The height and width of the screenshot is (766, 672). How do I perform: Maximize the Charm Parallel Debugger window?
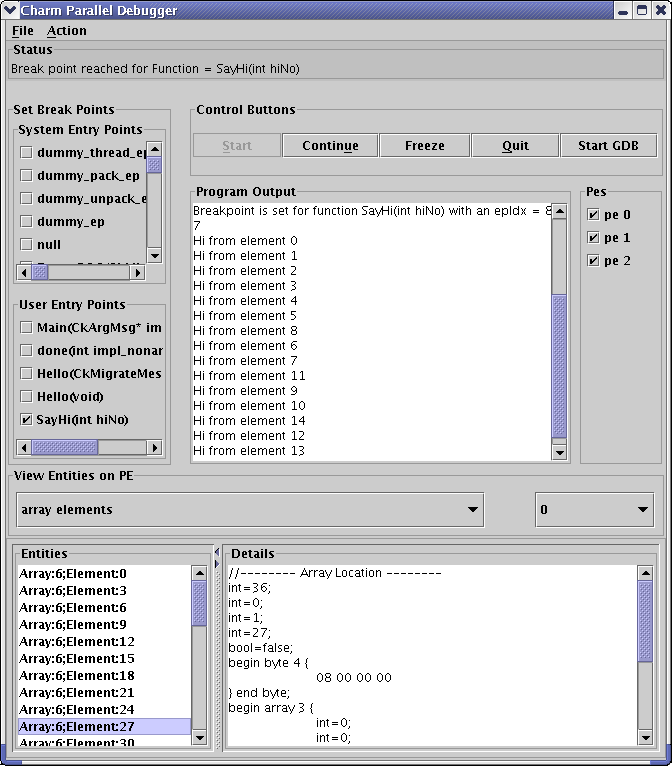click(642, 10)
